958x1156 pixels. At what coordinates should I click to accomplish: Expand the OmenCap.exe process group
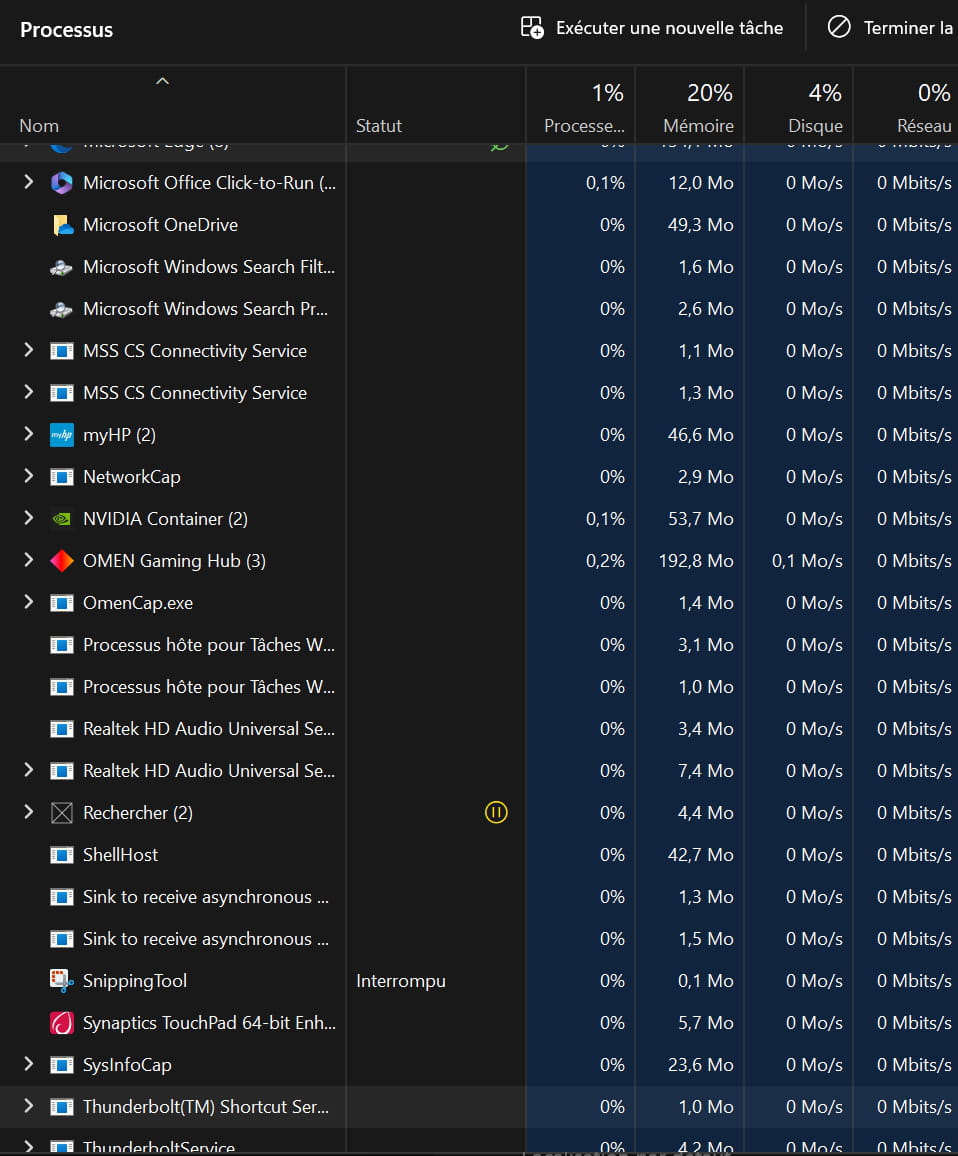pos(28,602)
